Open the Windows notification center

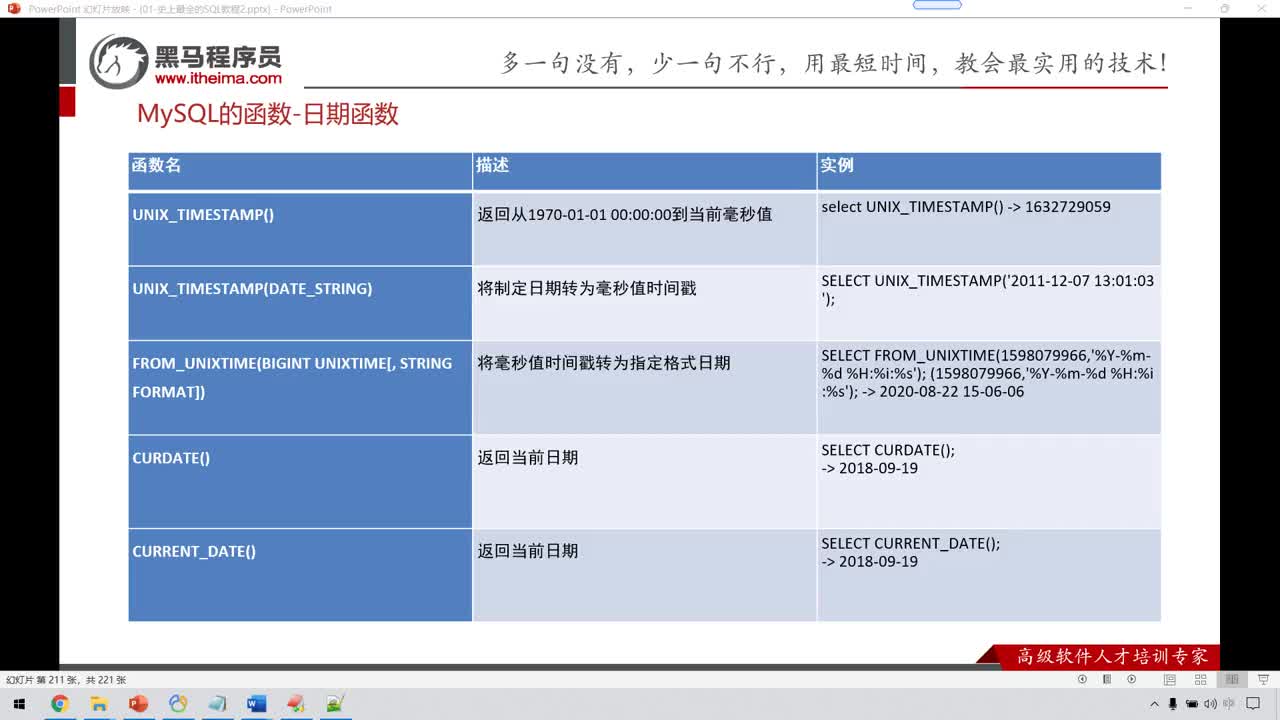pos(1253,704)
